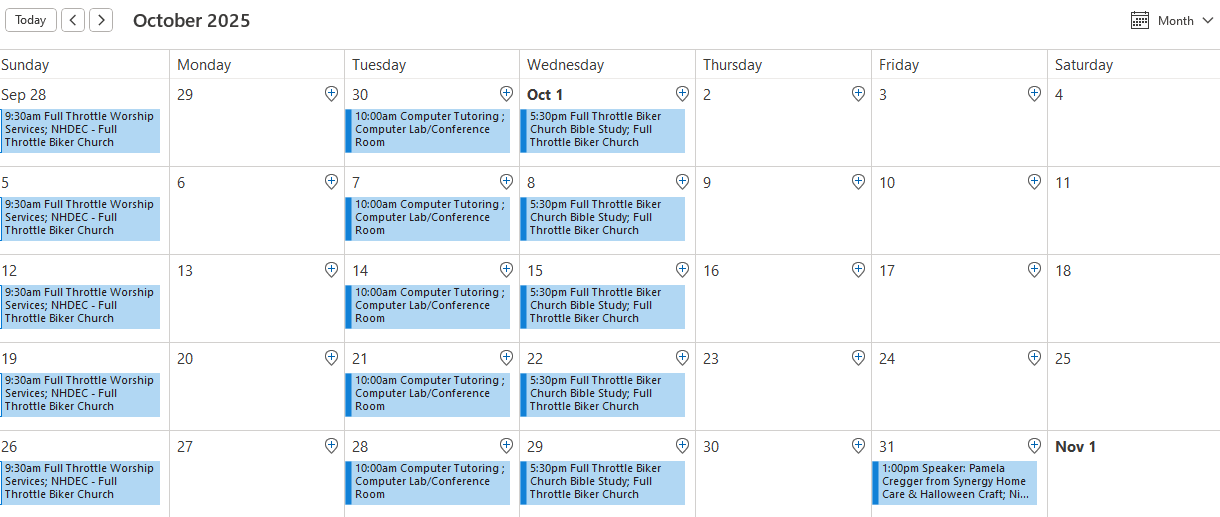
Task: Select the Nov 1 date cell
Action: 1134,482
